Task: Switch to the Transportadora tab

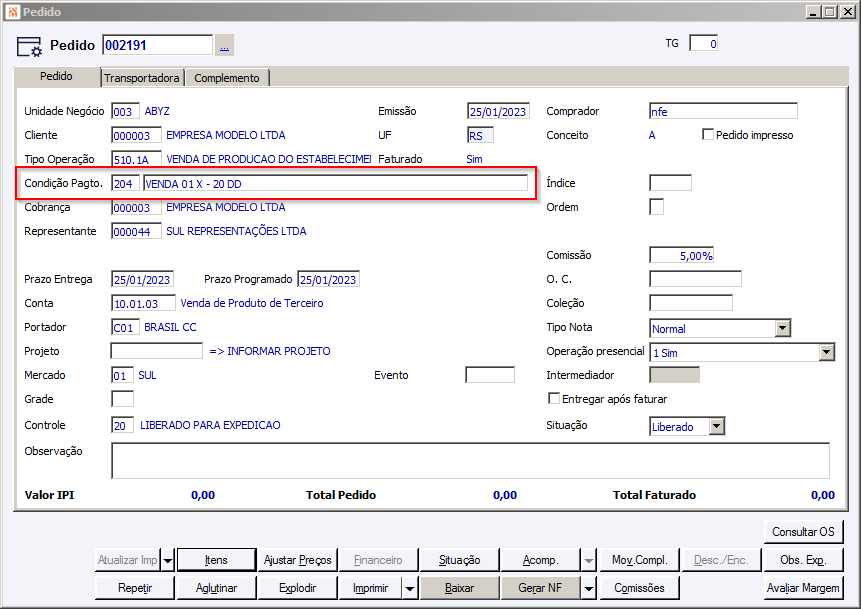Action: [x=142, y=78]
